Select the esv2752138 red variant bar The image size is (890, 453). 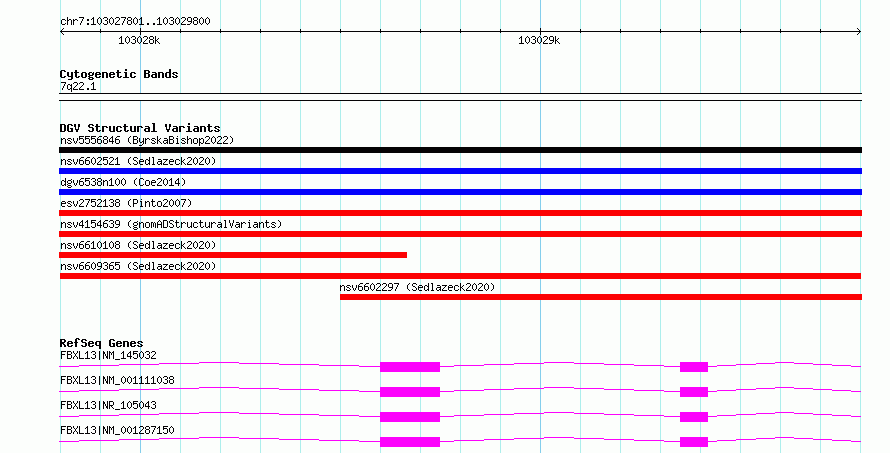pyautogui.click(x=460, y=213)
